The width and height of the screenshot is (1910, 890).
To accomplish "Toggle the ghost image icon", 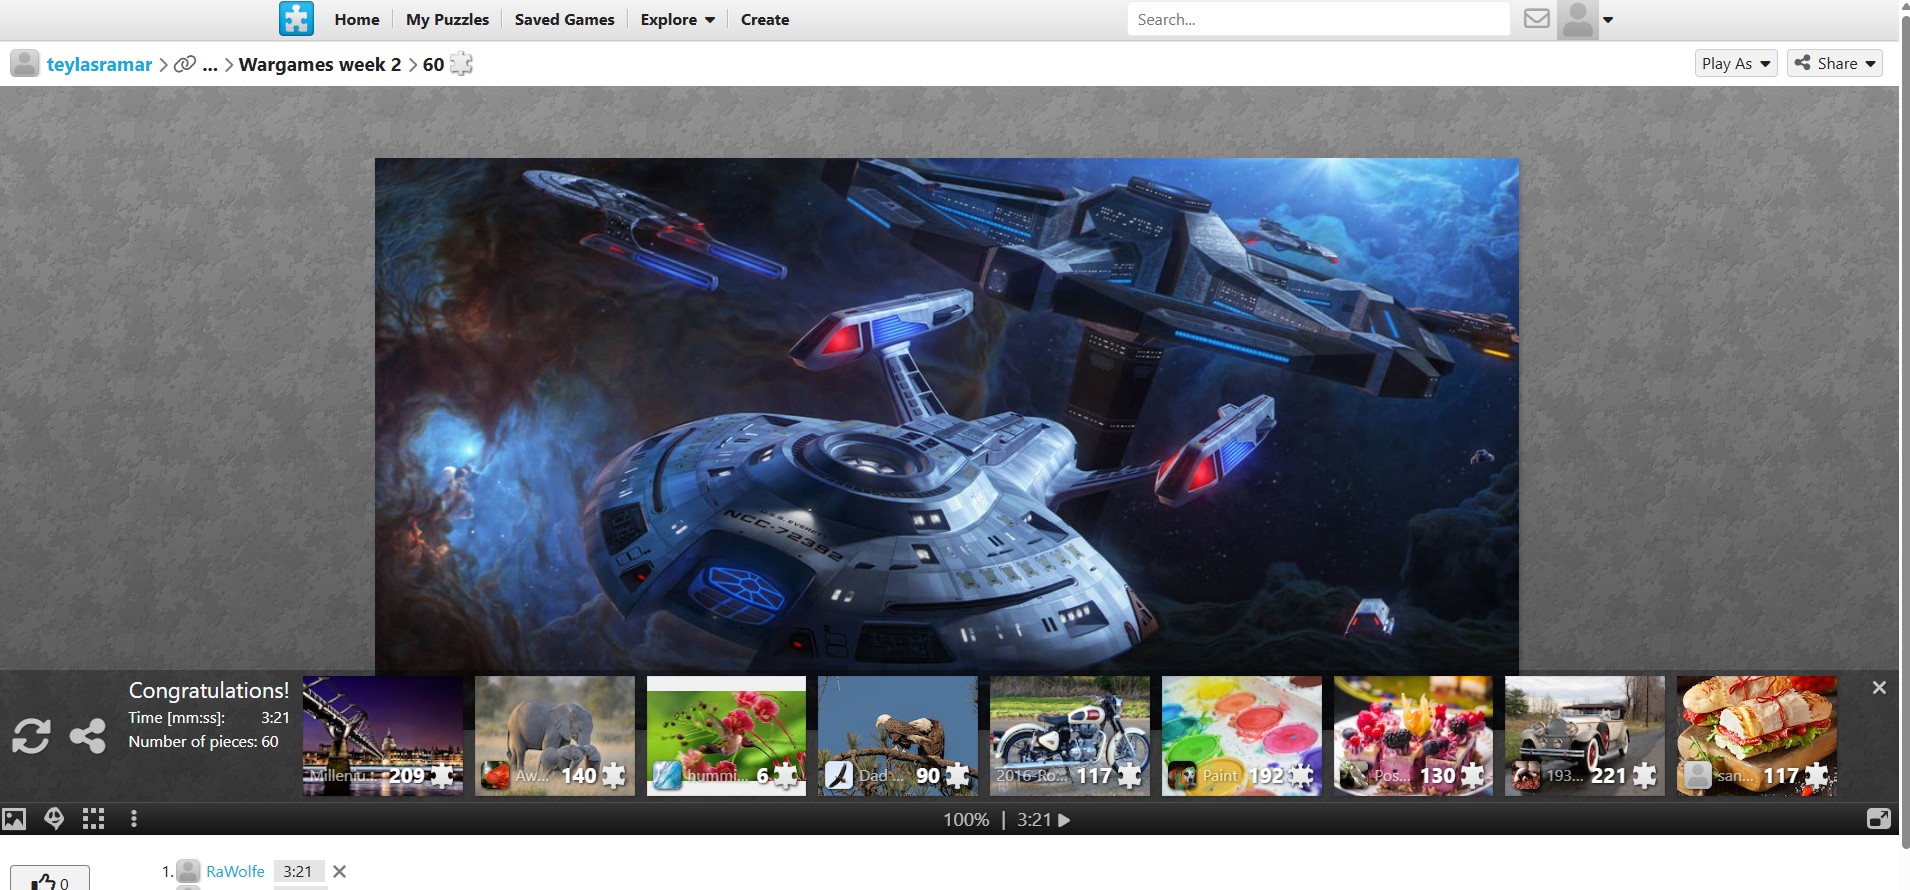I will 54,820.
